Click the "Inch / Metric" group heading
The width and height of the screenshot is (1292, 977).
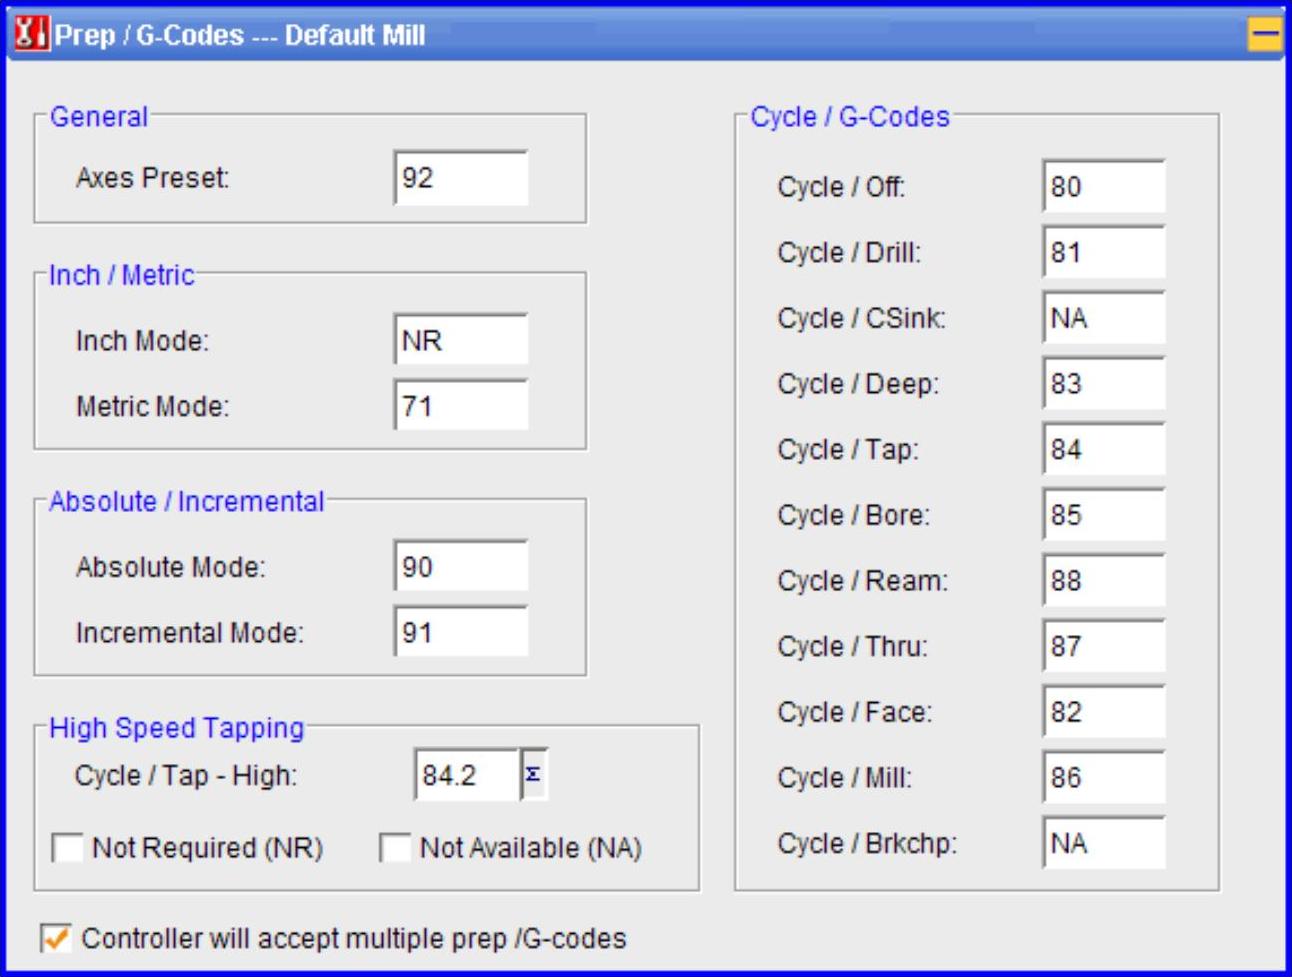tap(122, 275)
